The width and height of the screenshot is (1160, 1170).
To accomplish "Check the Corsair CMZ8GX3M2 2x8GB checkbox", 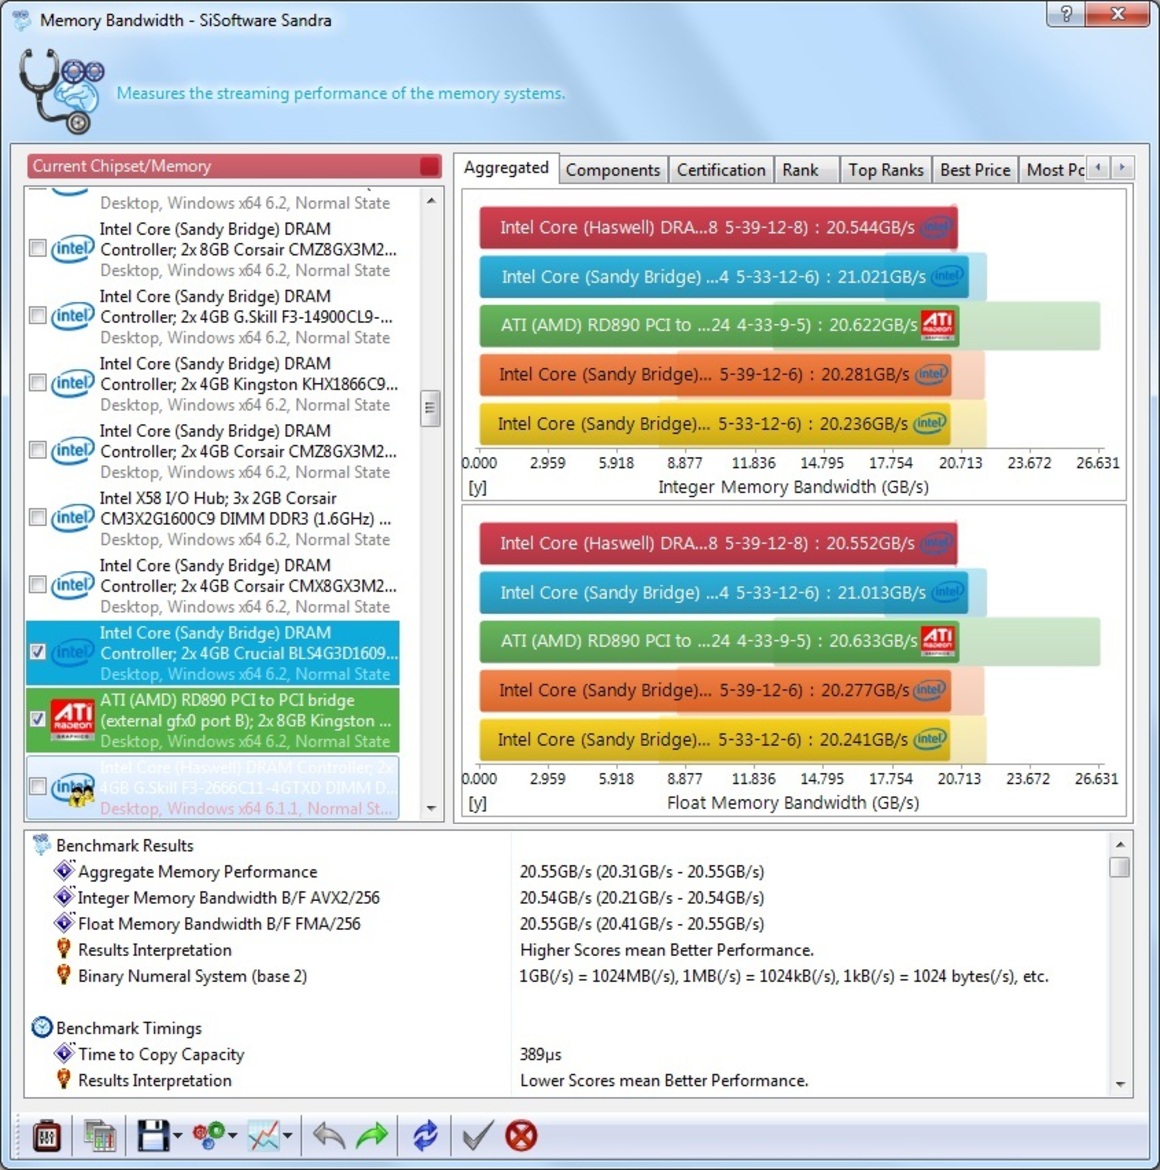I will (x=37, y=248).
